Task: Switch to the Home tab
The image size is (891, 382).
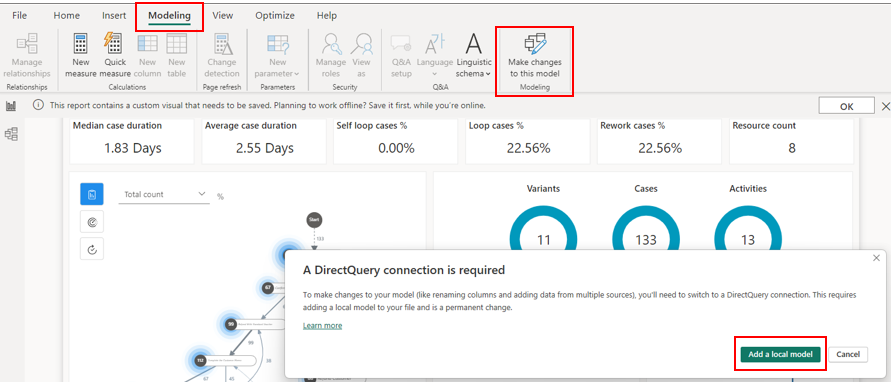Action: pos(66,15)
